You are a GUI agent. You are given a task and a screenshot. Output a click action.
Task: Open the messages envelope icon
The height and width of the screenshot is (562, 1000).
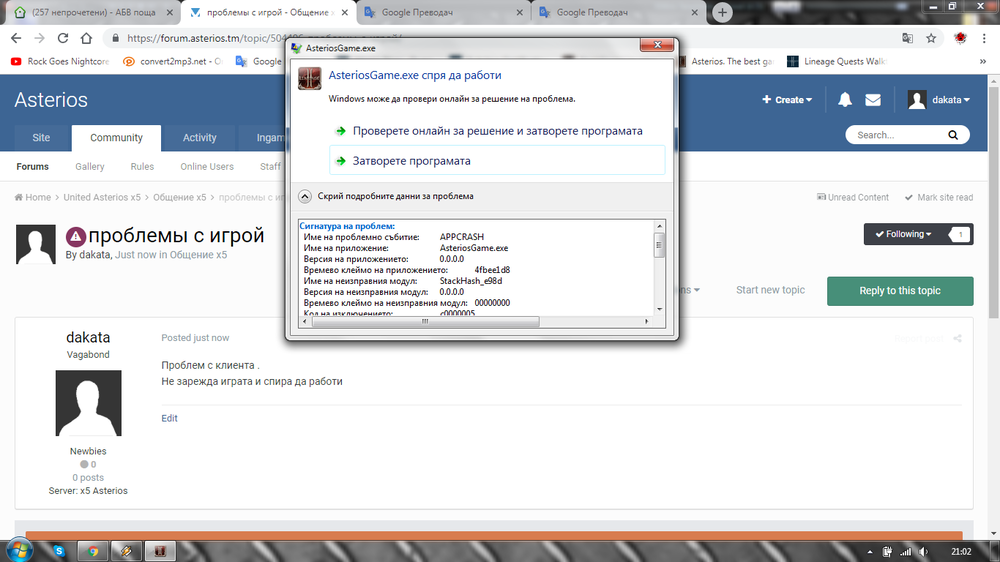click(873, 100)
